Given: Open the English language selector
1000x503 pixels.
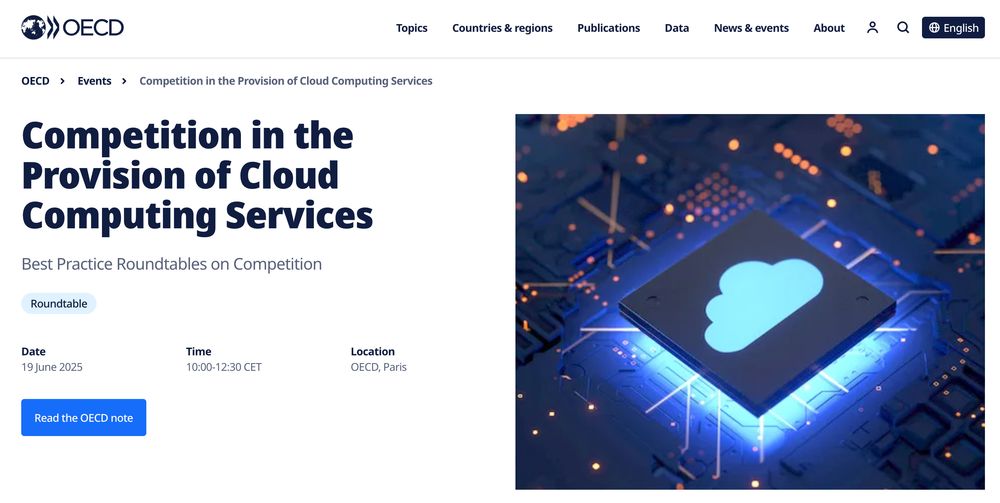Looking at the screenshot, I should pos(953,27).
